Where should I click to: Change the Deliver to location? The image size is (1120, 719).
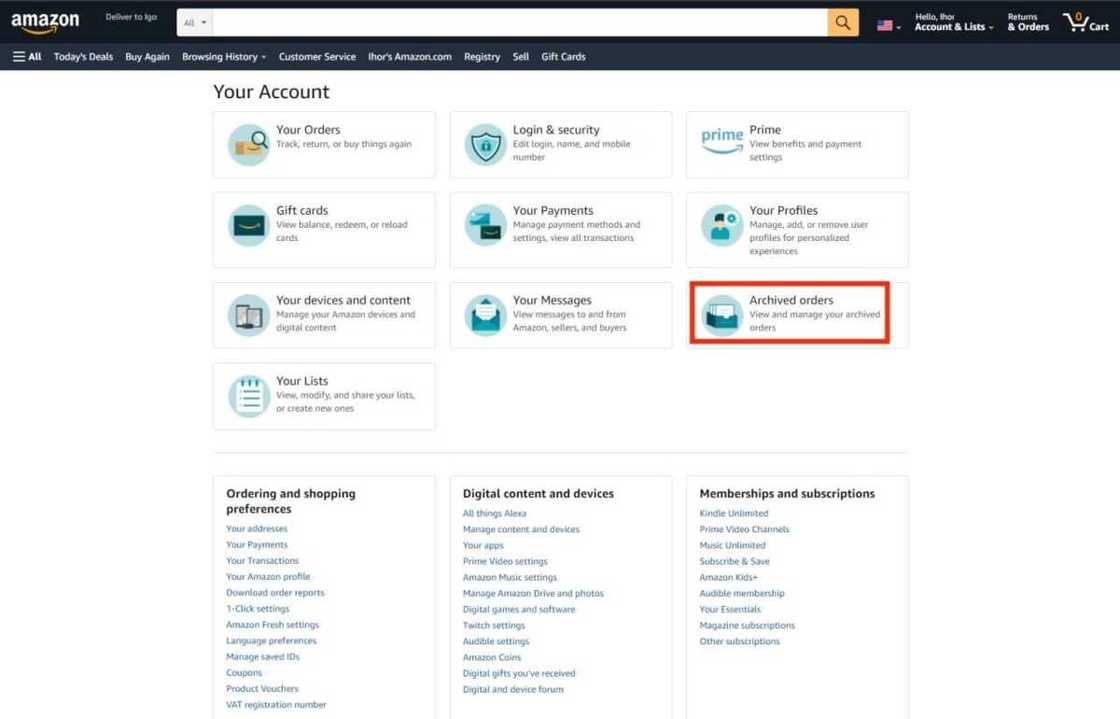131,17
